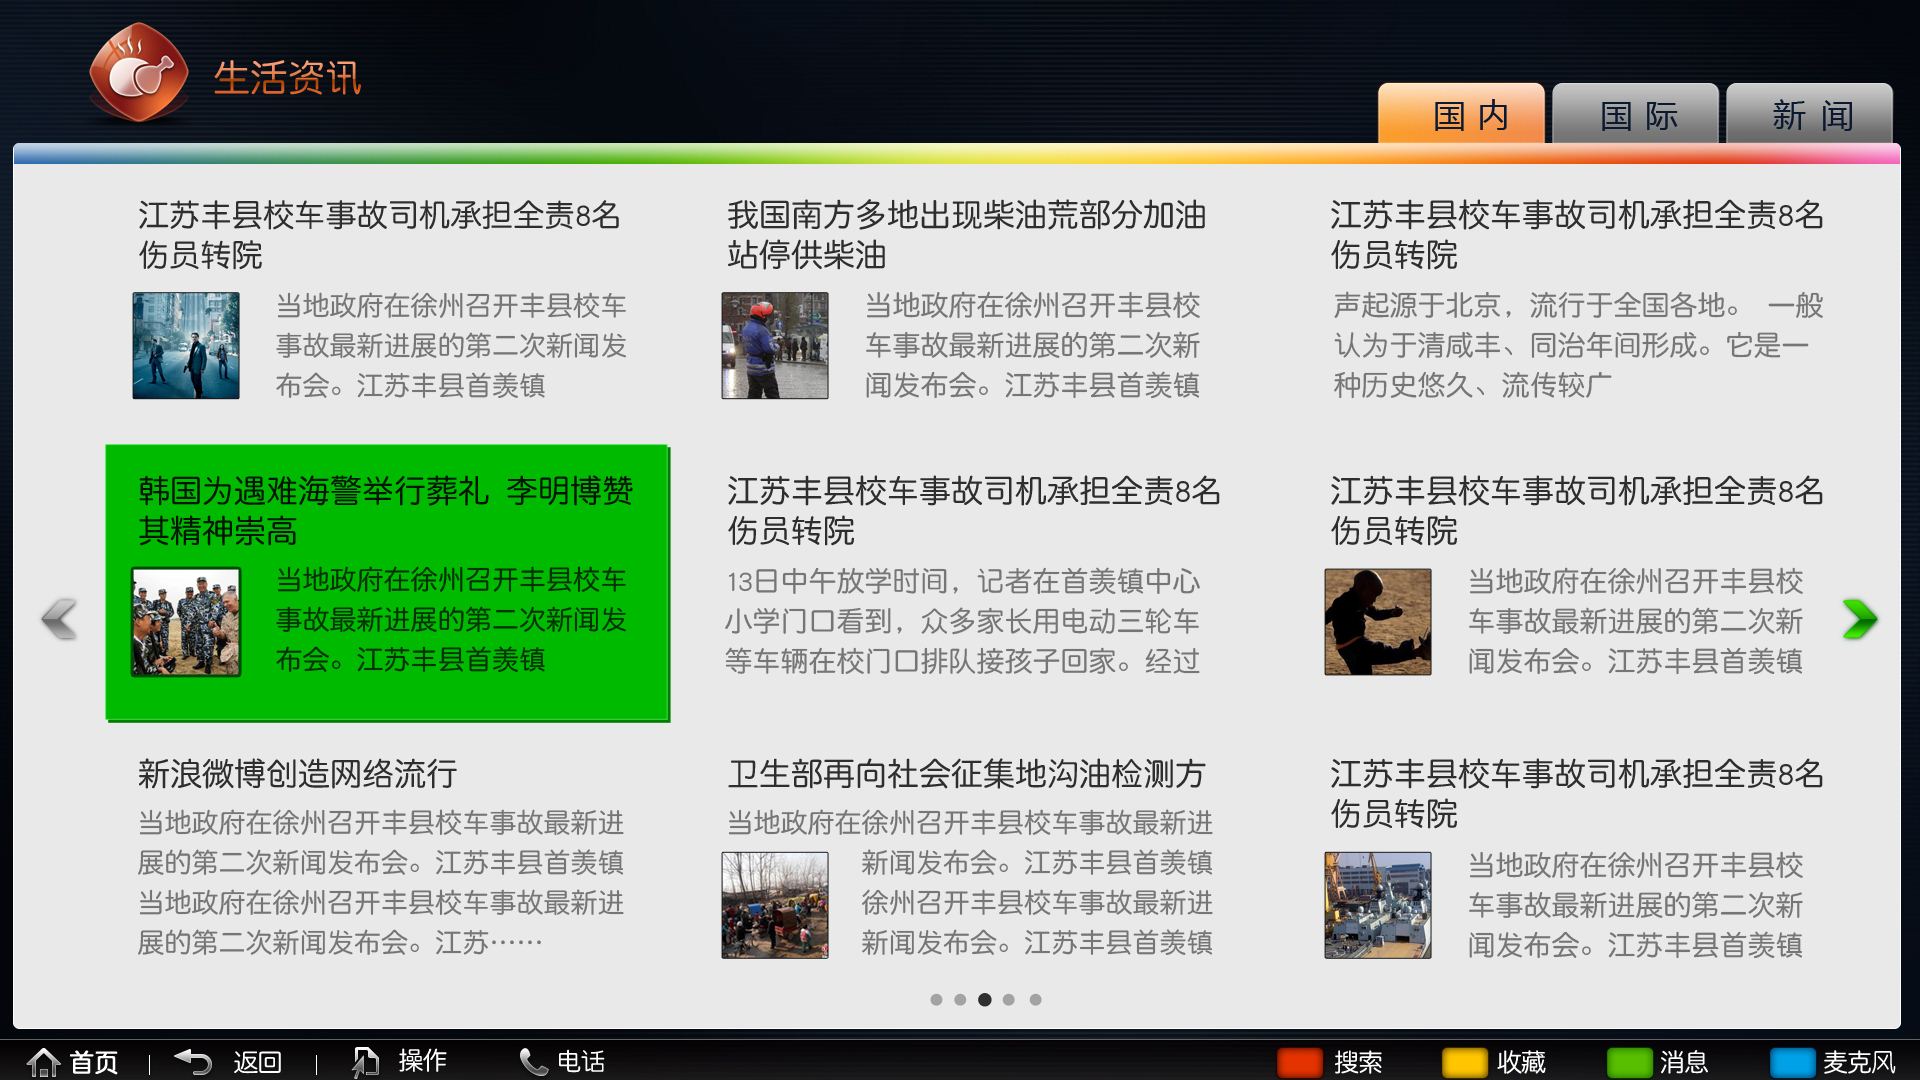This screenshot has height=1080, width=1920.
Task: Click the operation icon beside 操作
Action: (x=365, y=1061)
